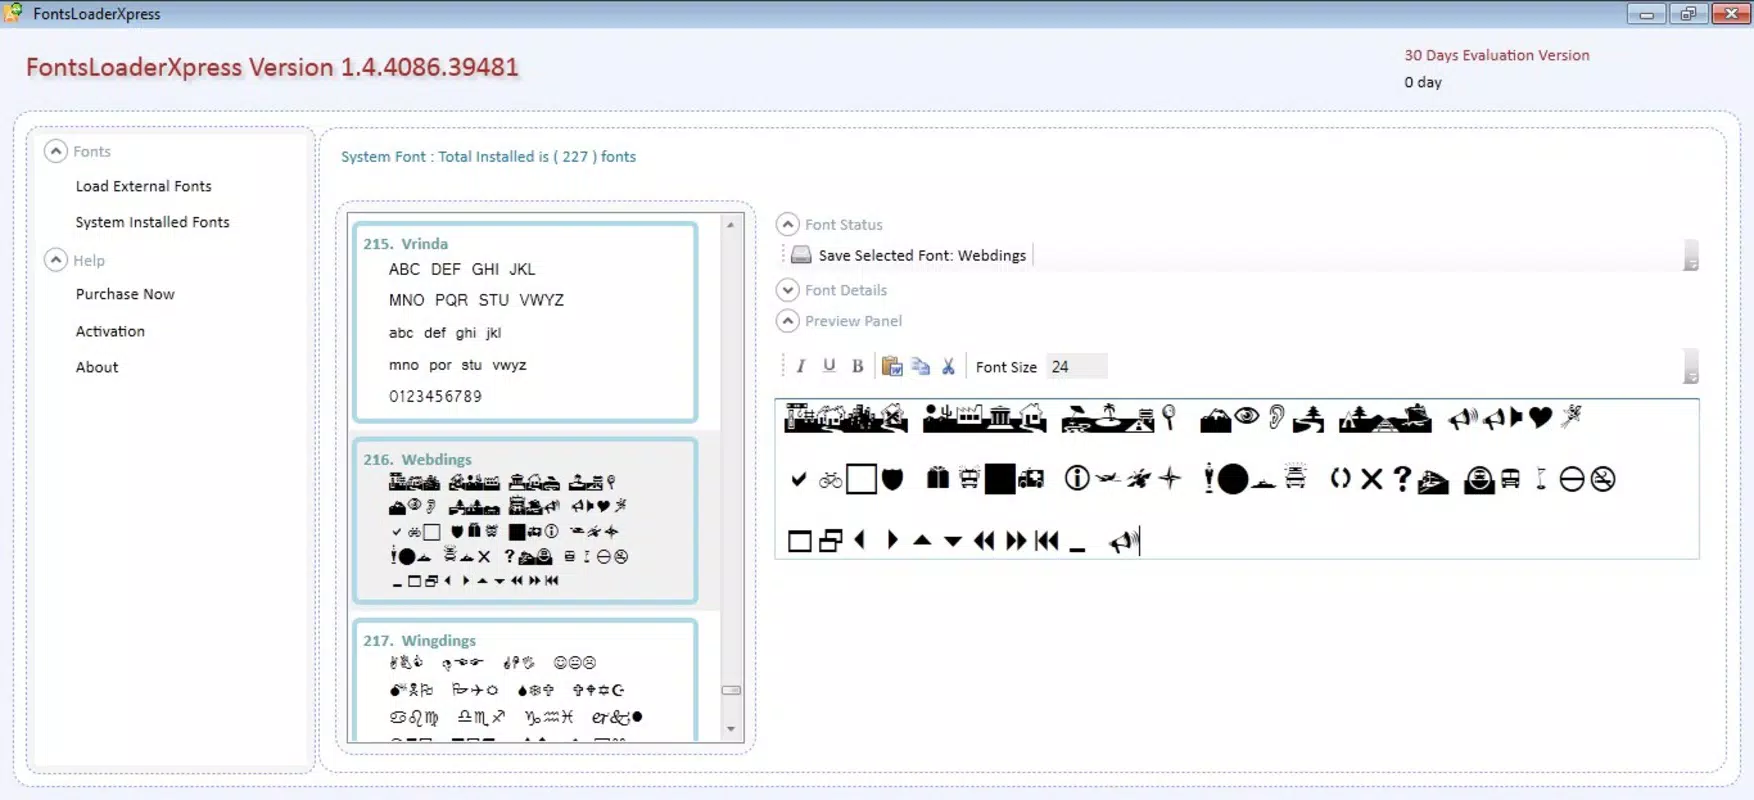Open System Installed Fonts
1754x800 pixels.
click(x=153, y=222)
